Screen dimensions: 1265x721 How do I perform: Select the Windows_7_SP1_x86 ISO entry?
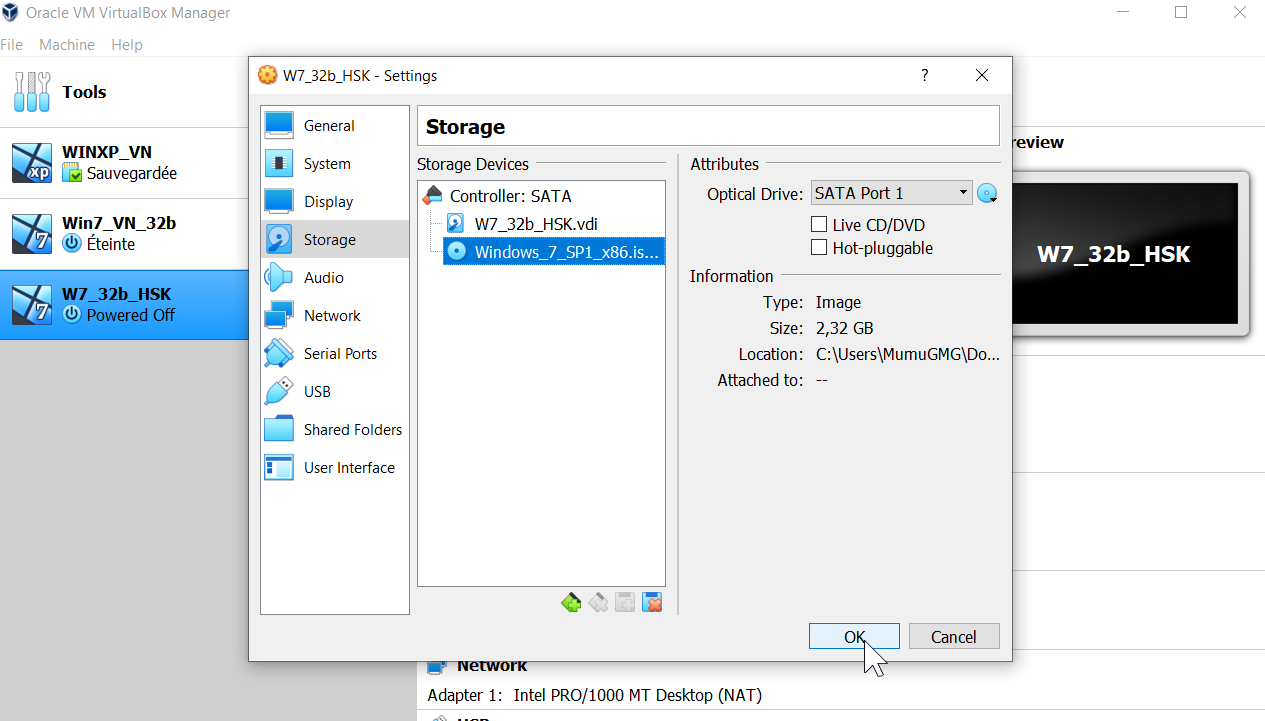point(553,252)
